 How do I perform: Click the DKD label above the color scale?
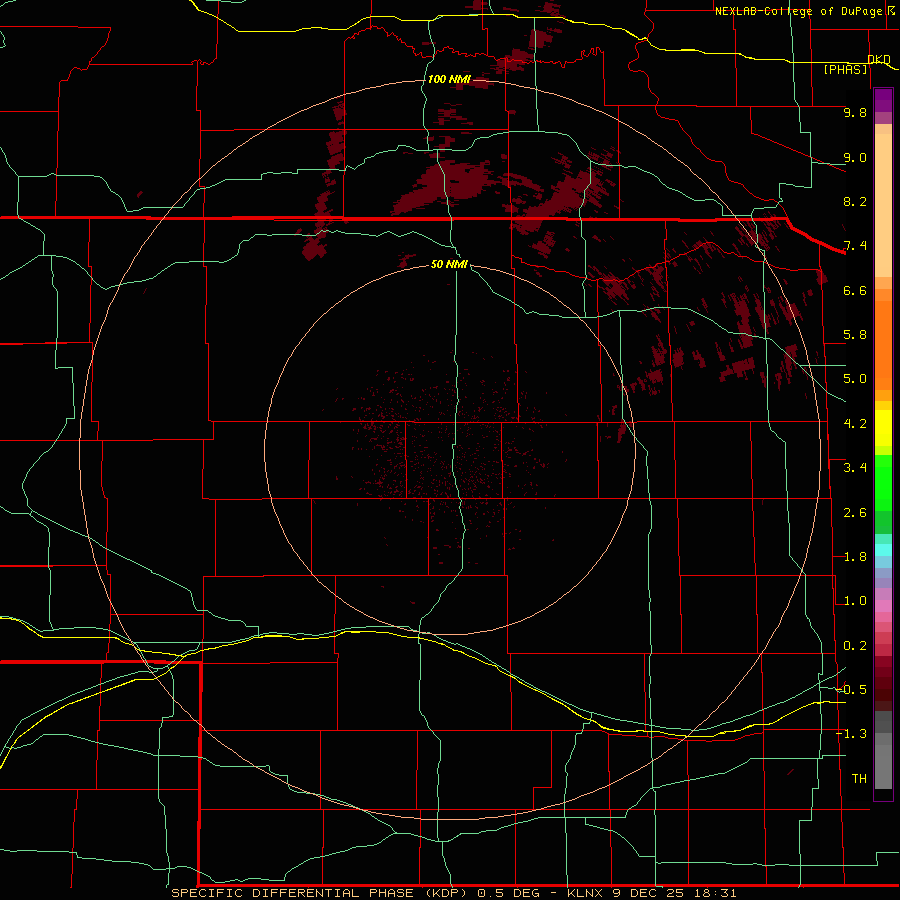(x=879, y=60)
